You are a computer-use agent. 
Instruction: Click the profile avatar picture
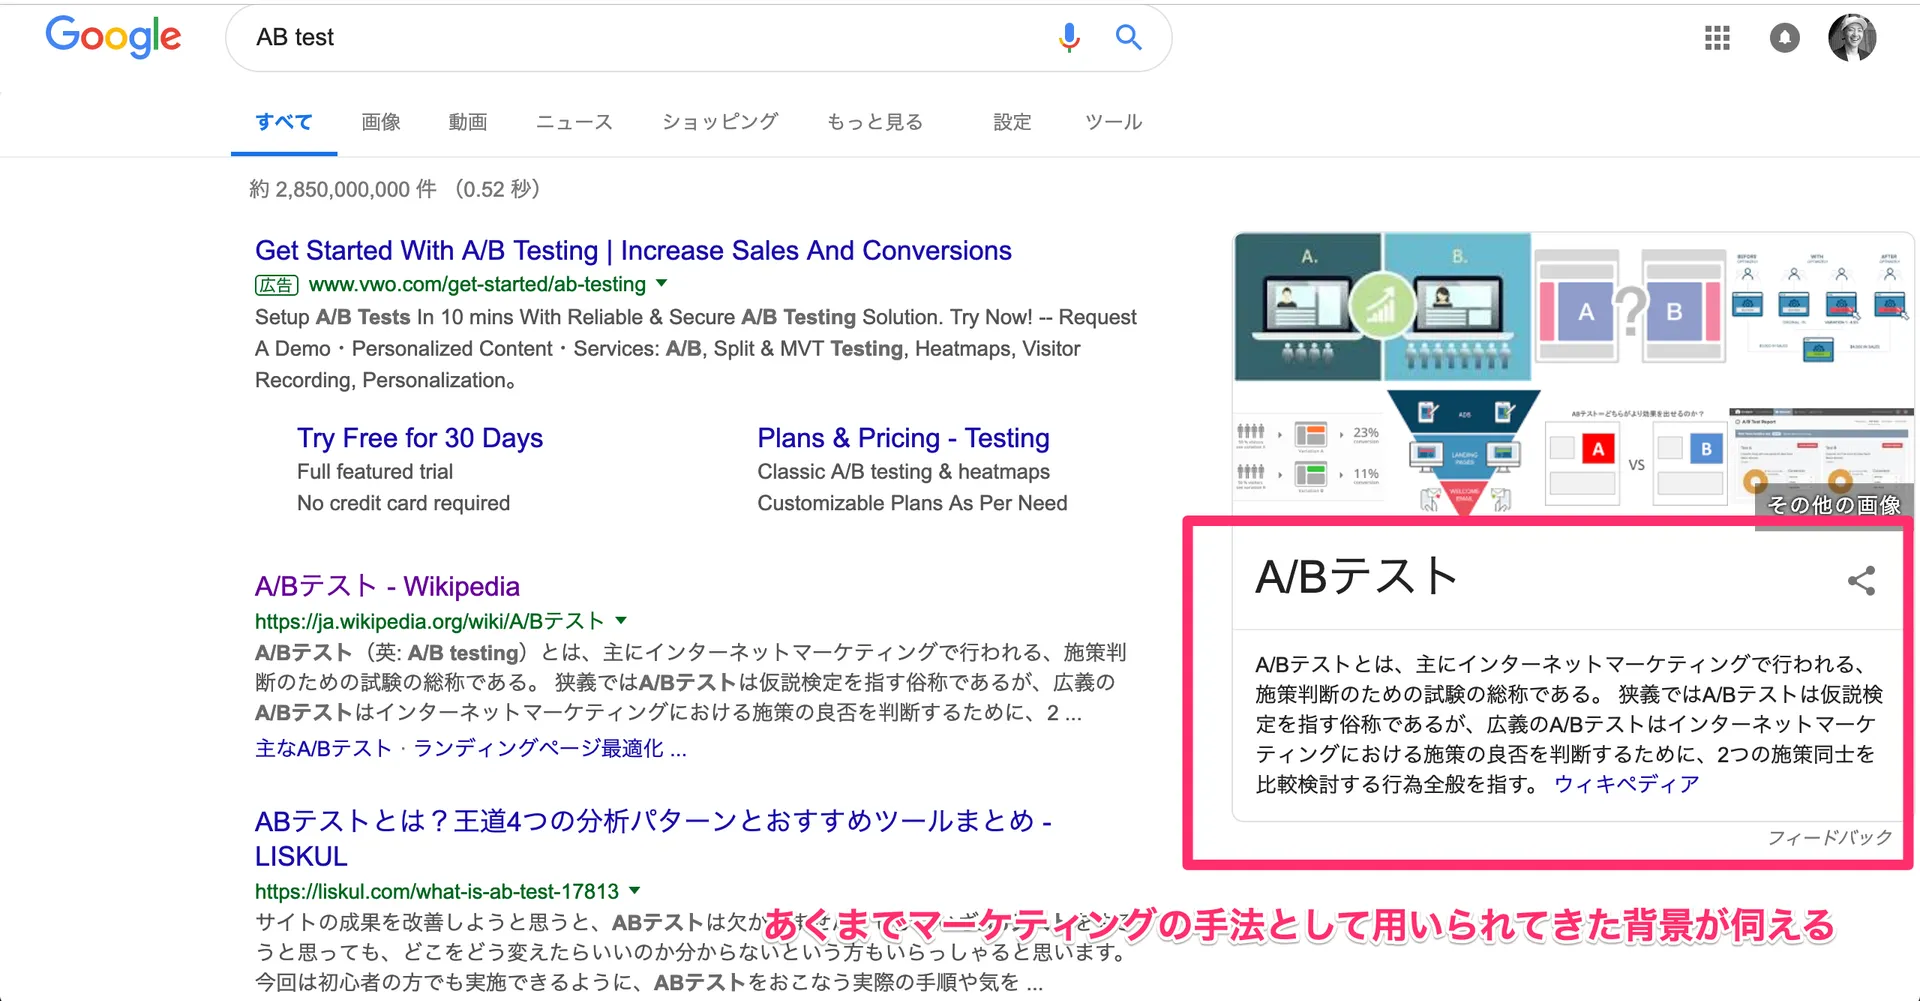point(1852,37)
